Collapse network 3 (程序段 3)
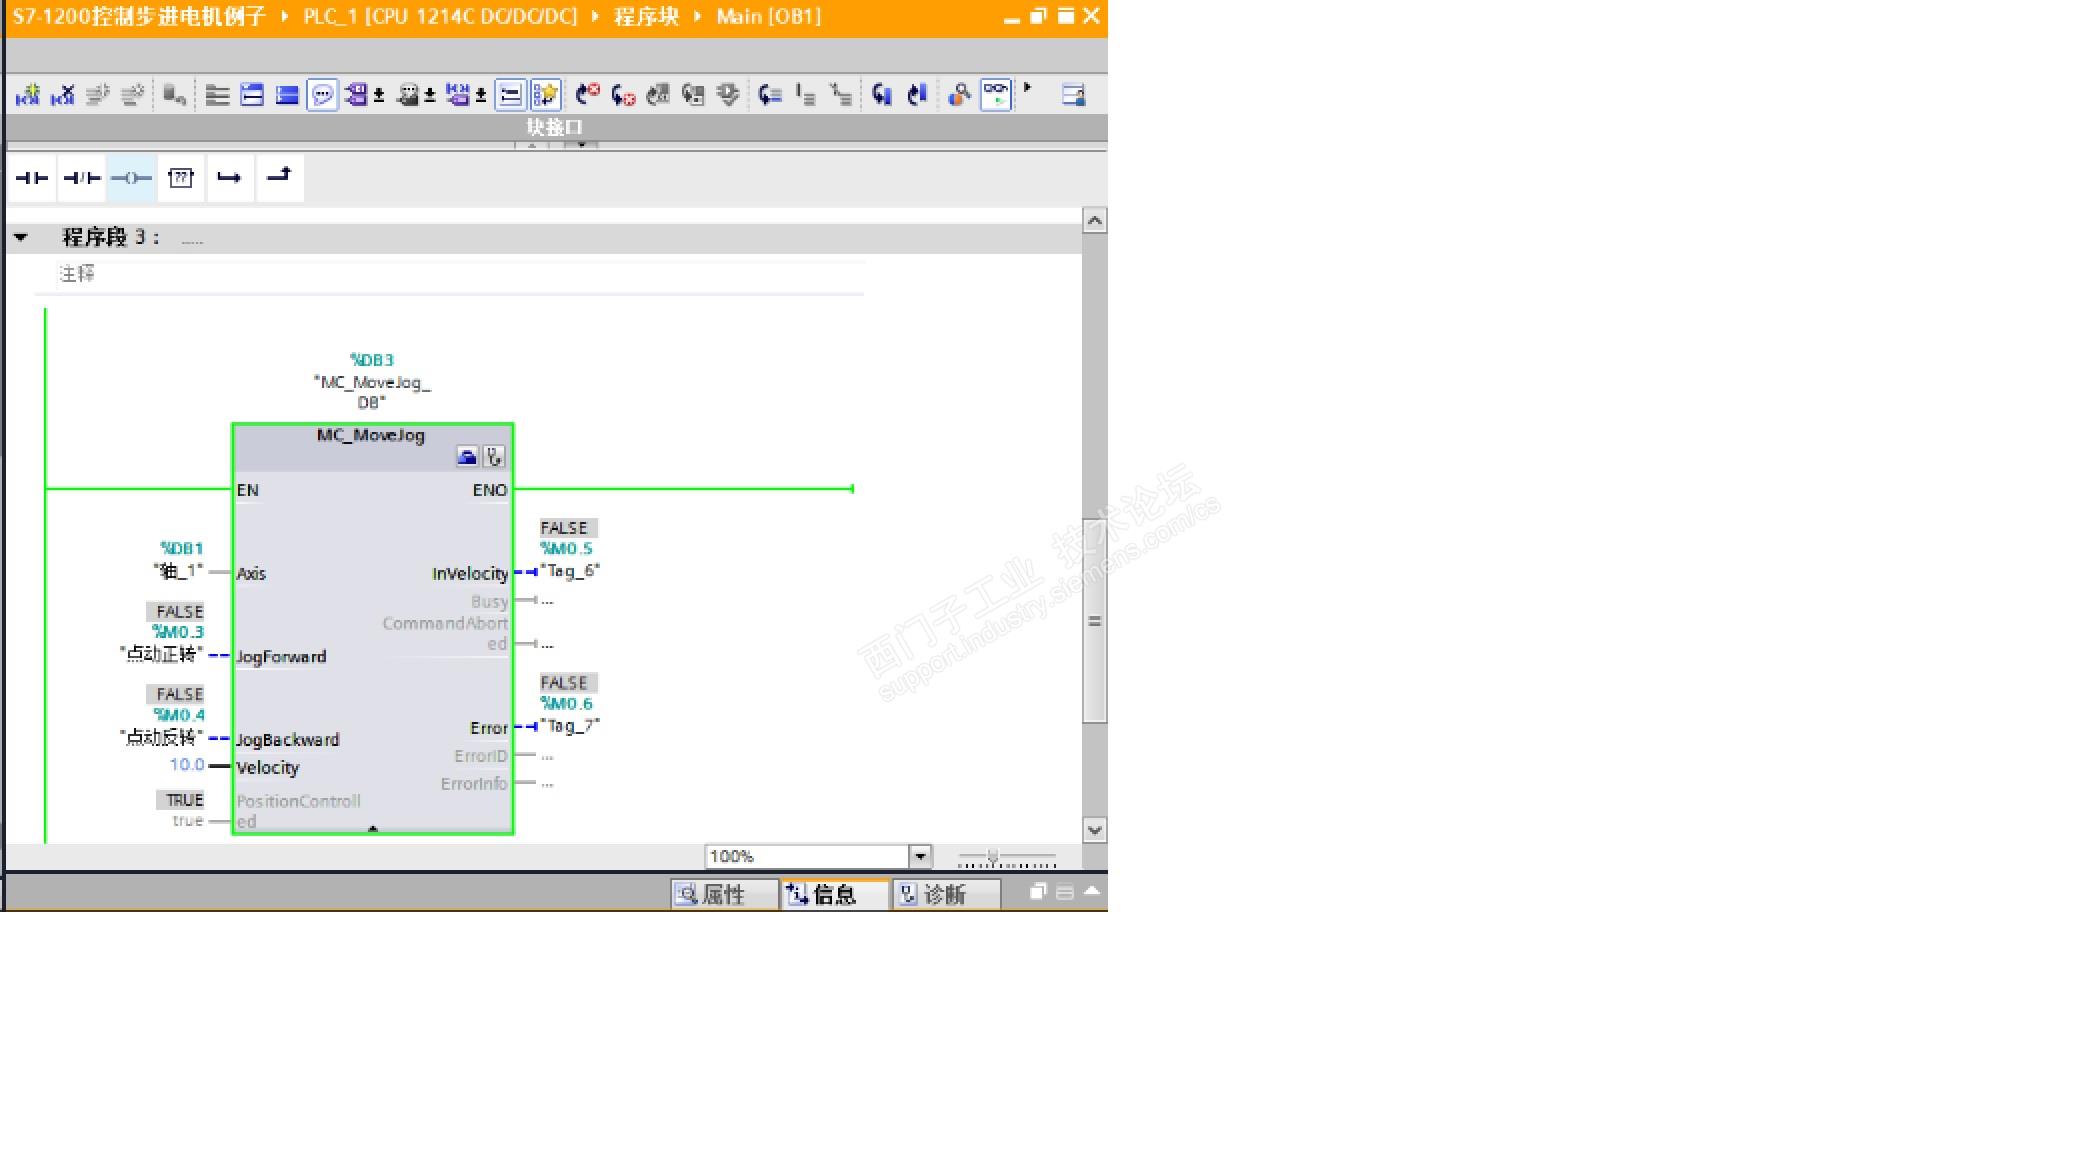The width and height of the screenshot is (2078, 1166). (20, 237)
